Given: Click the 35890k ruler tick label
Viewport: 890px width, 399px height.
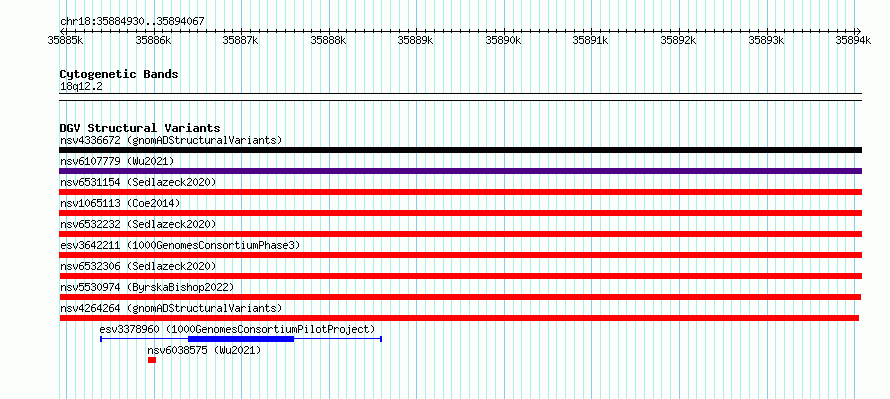Looking at the screenshot, I should pos(504,40).
